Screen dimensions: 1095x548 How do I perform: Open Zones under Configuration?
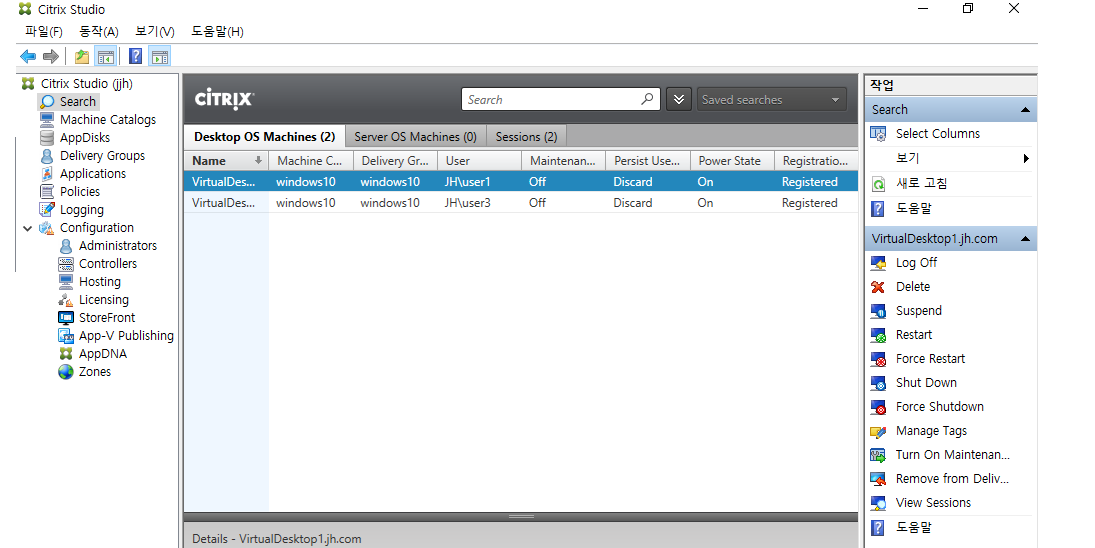tap(94, 372)
